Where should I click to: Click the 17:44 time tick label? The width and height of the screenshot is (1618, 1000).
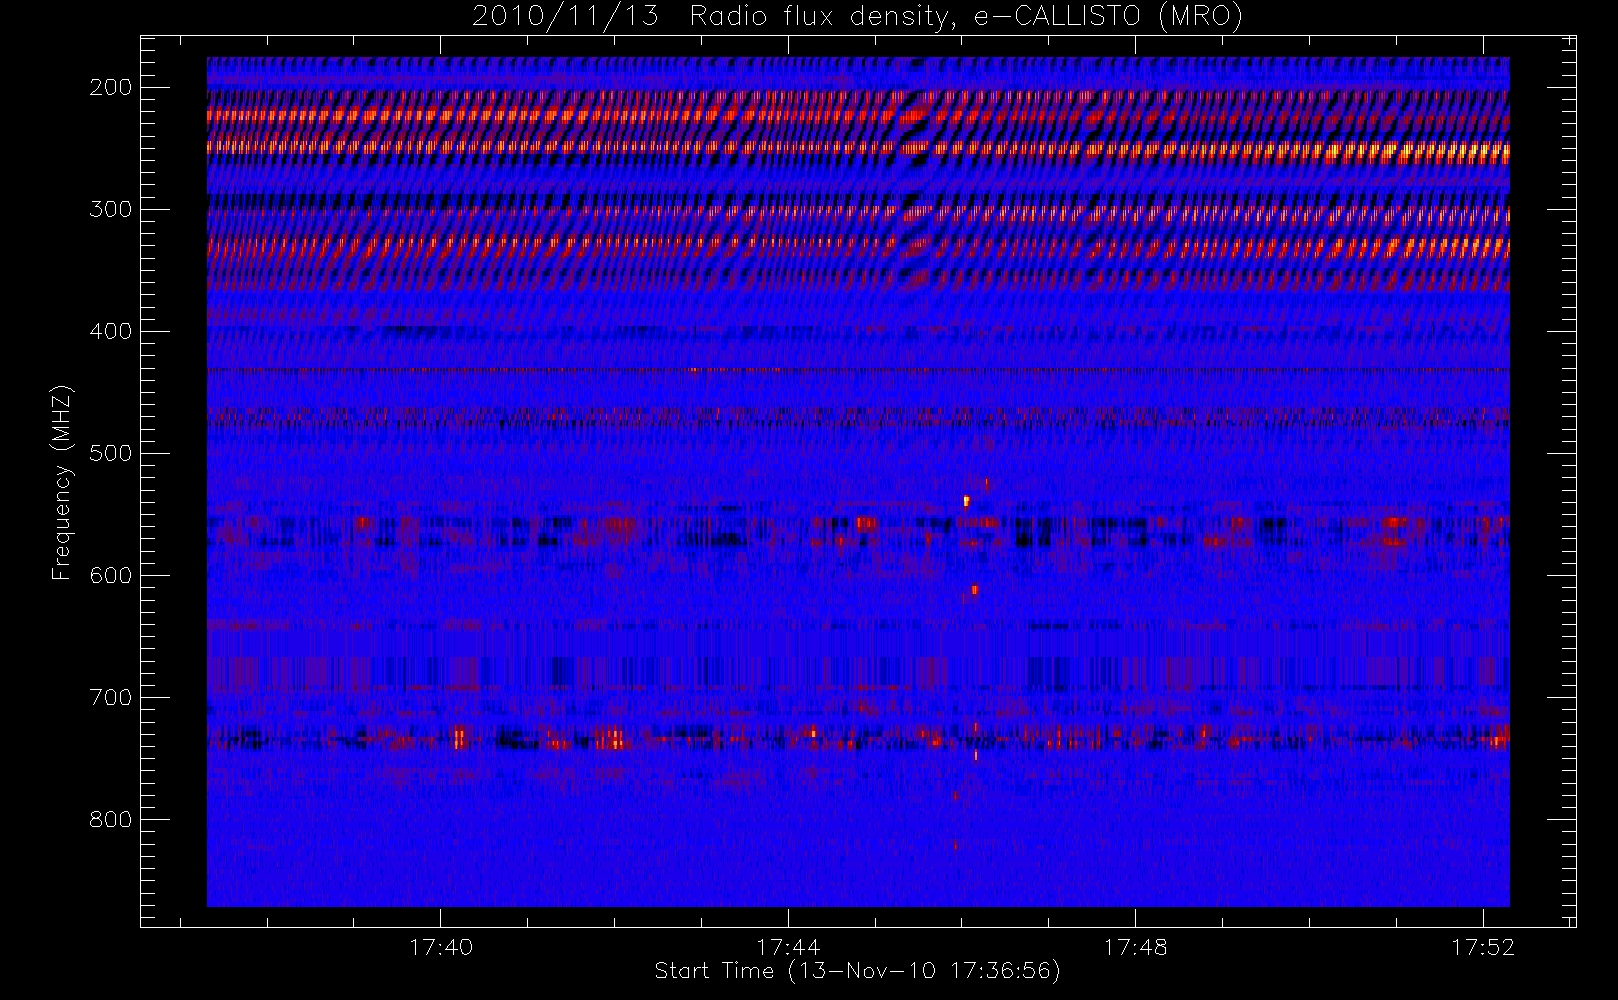tap(788, 947)
